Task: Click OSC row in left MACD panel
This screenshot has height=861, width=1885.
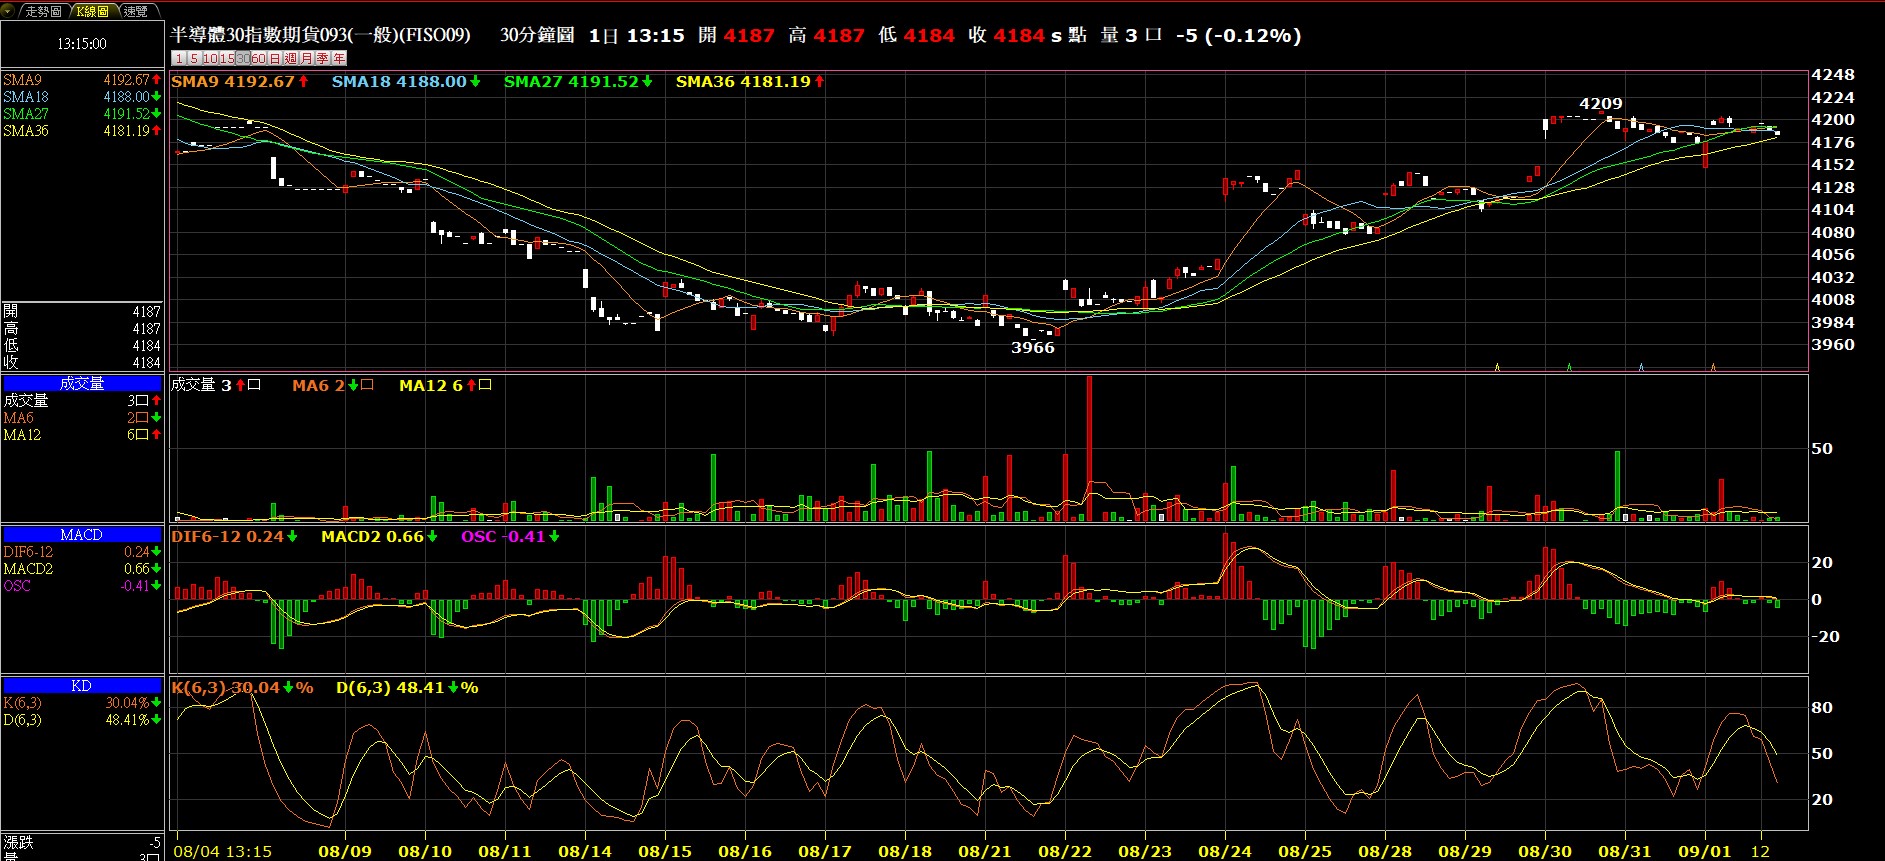Action: (x=82, y=586)
